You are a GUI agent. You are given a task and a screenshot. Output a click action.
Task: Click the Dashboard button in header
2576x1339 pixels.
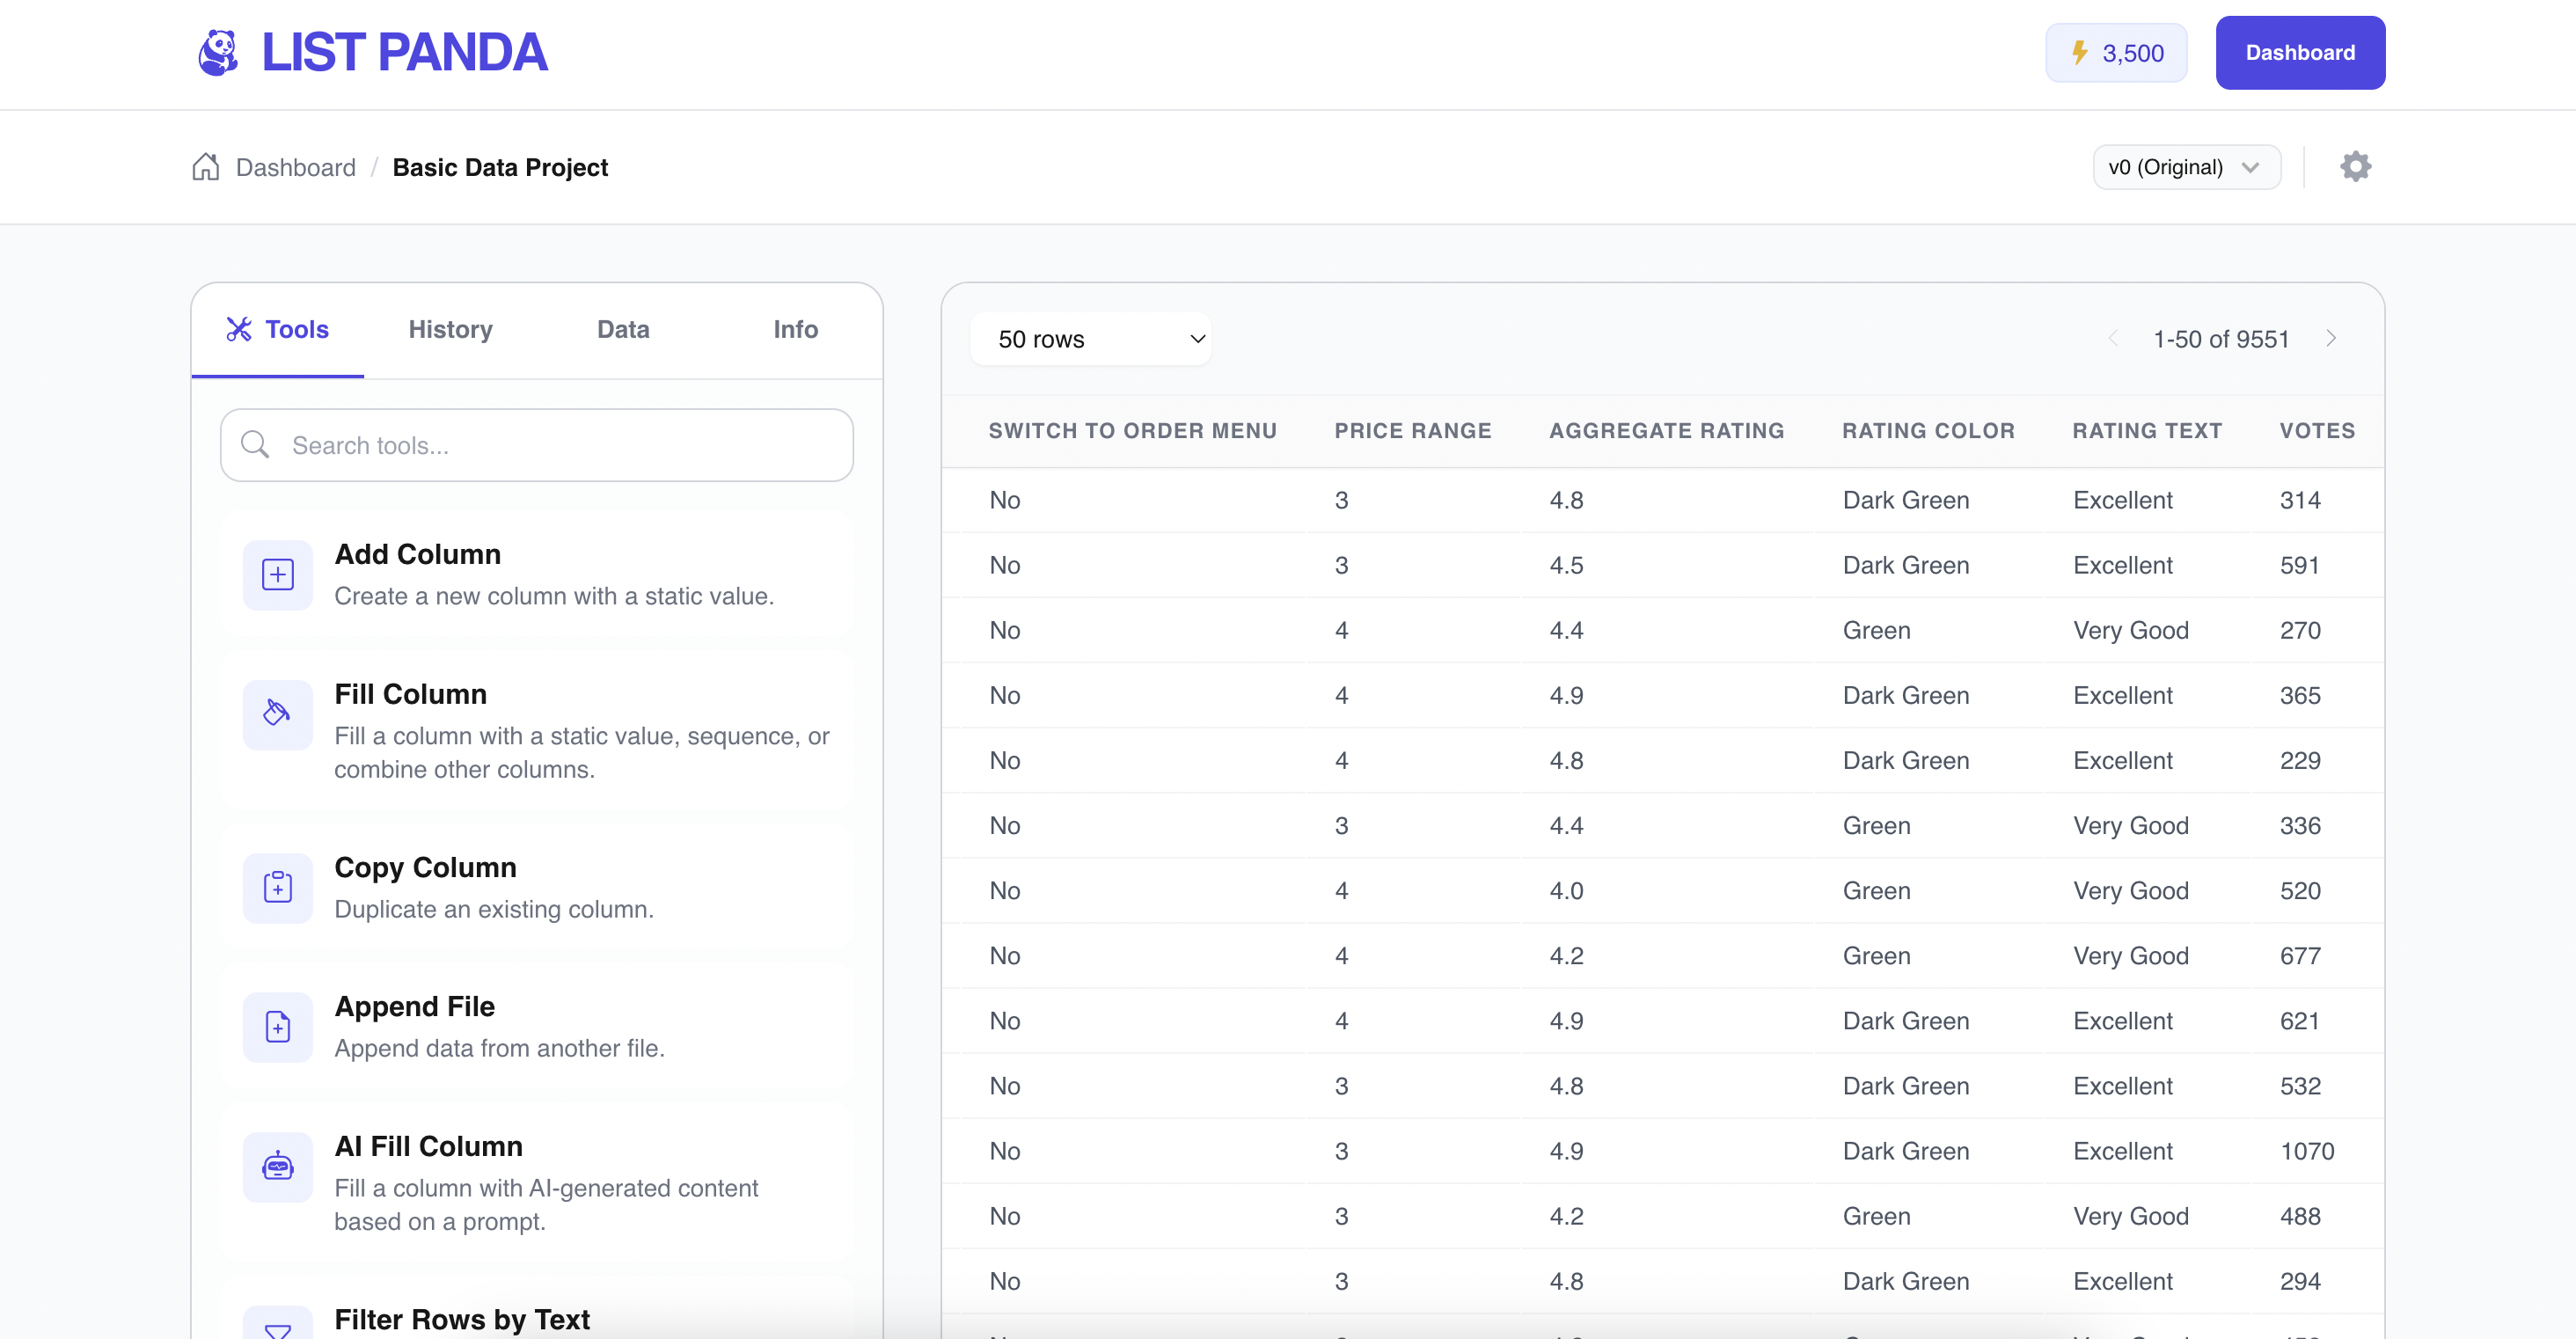tap(2299, 53)
